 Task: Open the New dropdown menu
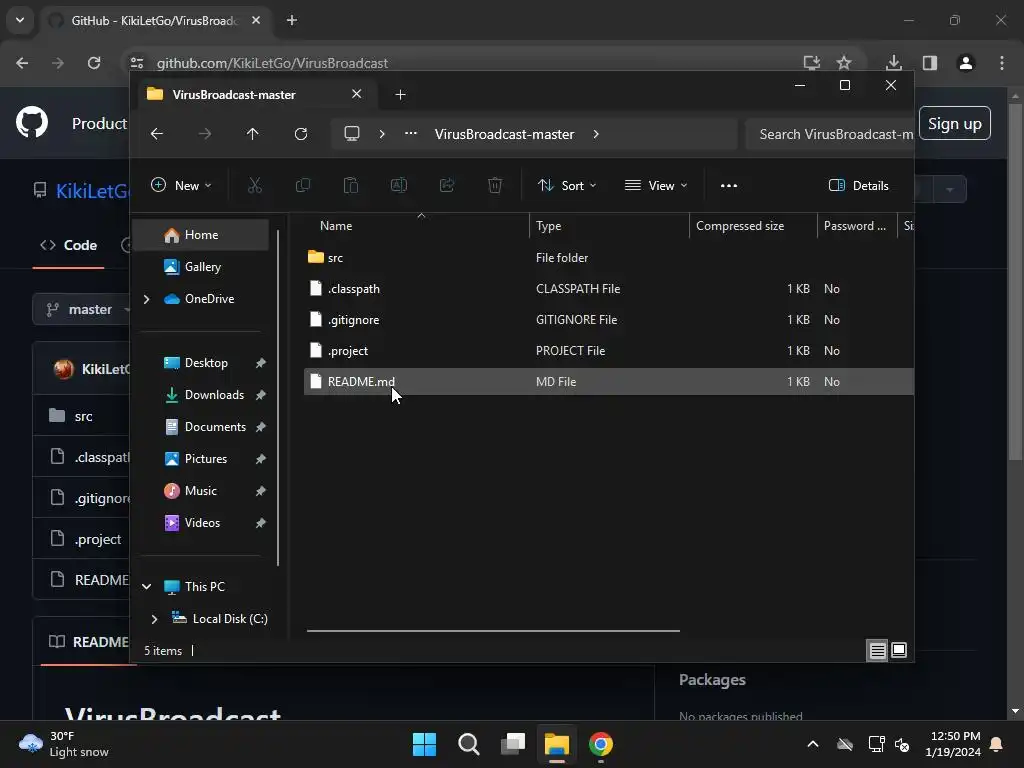pos(182,185)
